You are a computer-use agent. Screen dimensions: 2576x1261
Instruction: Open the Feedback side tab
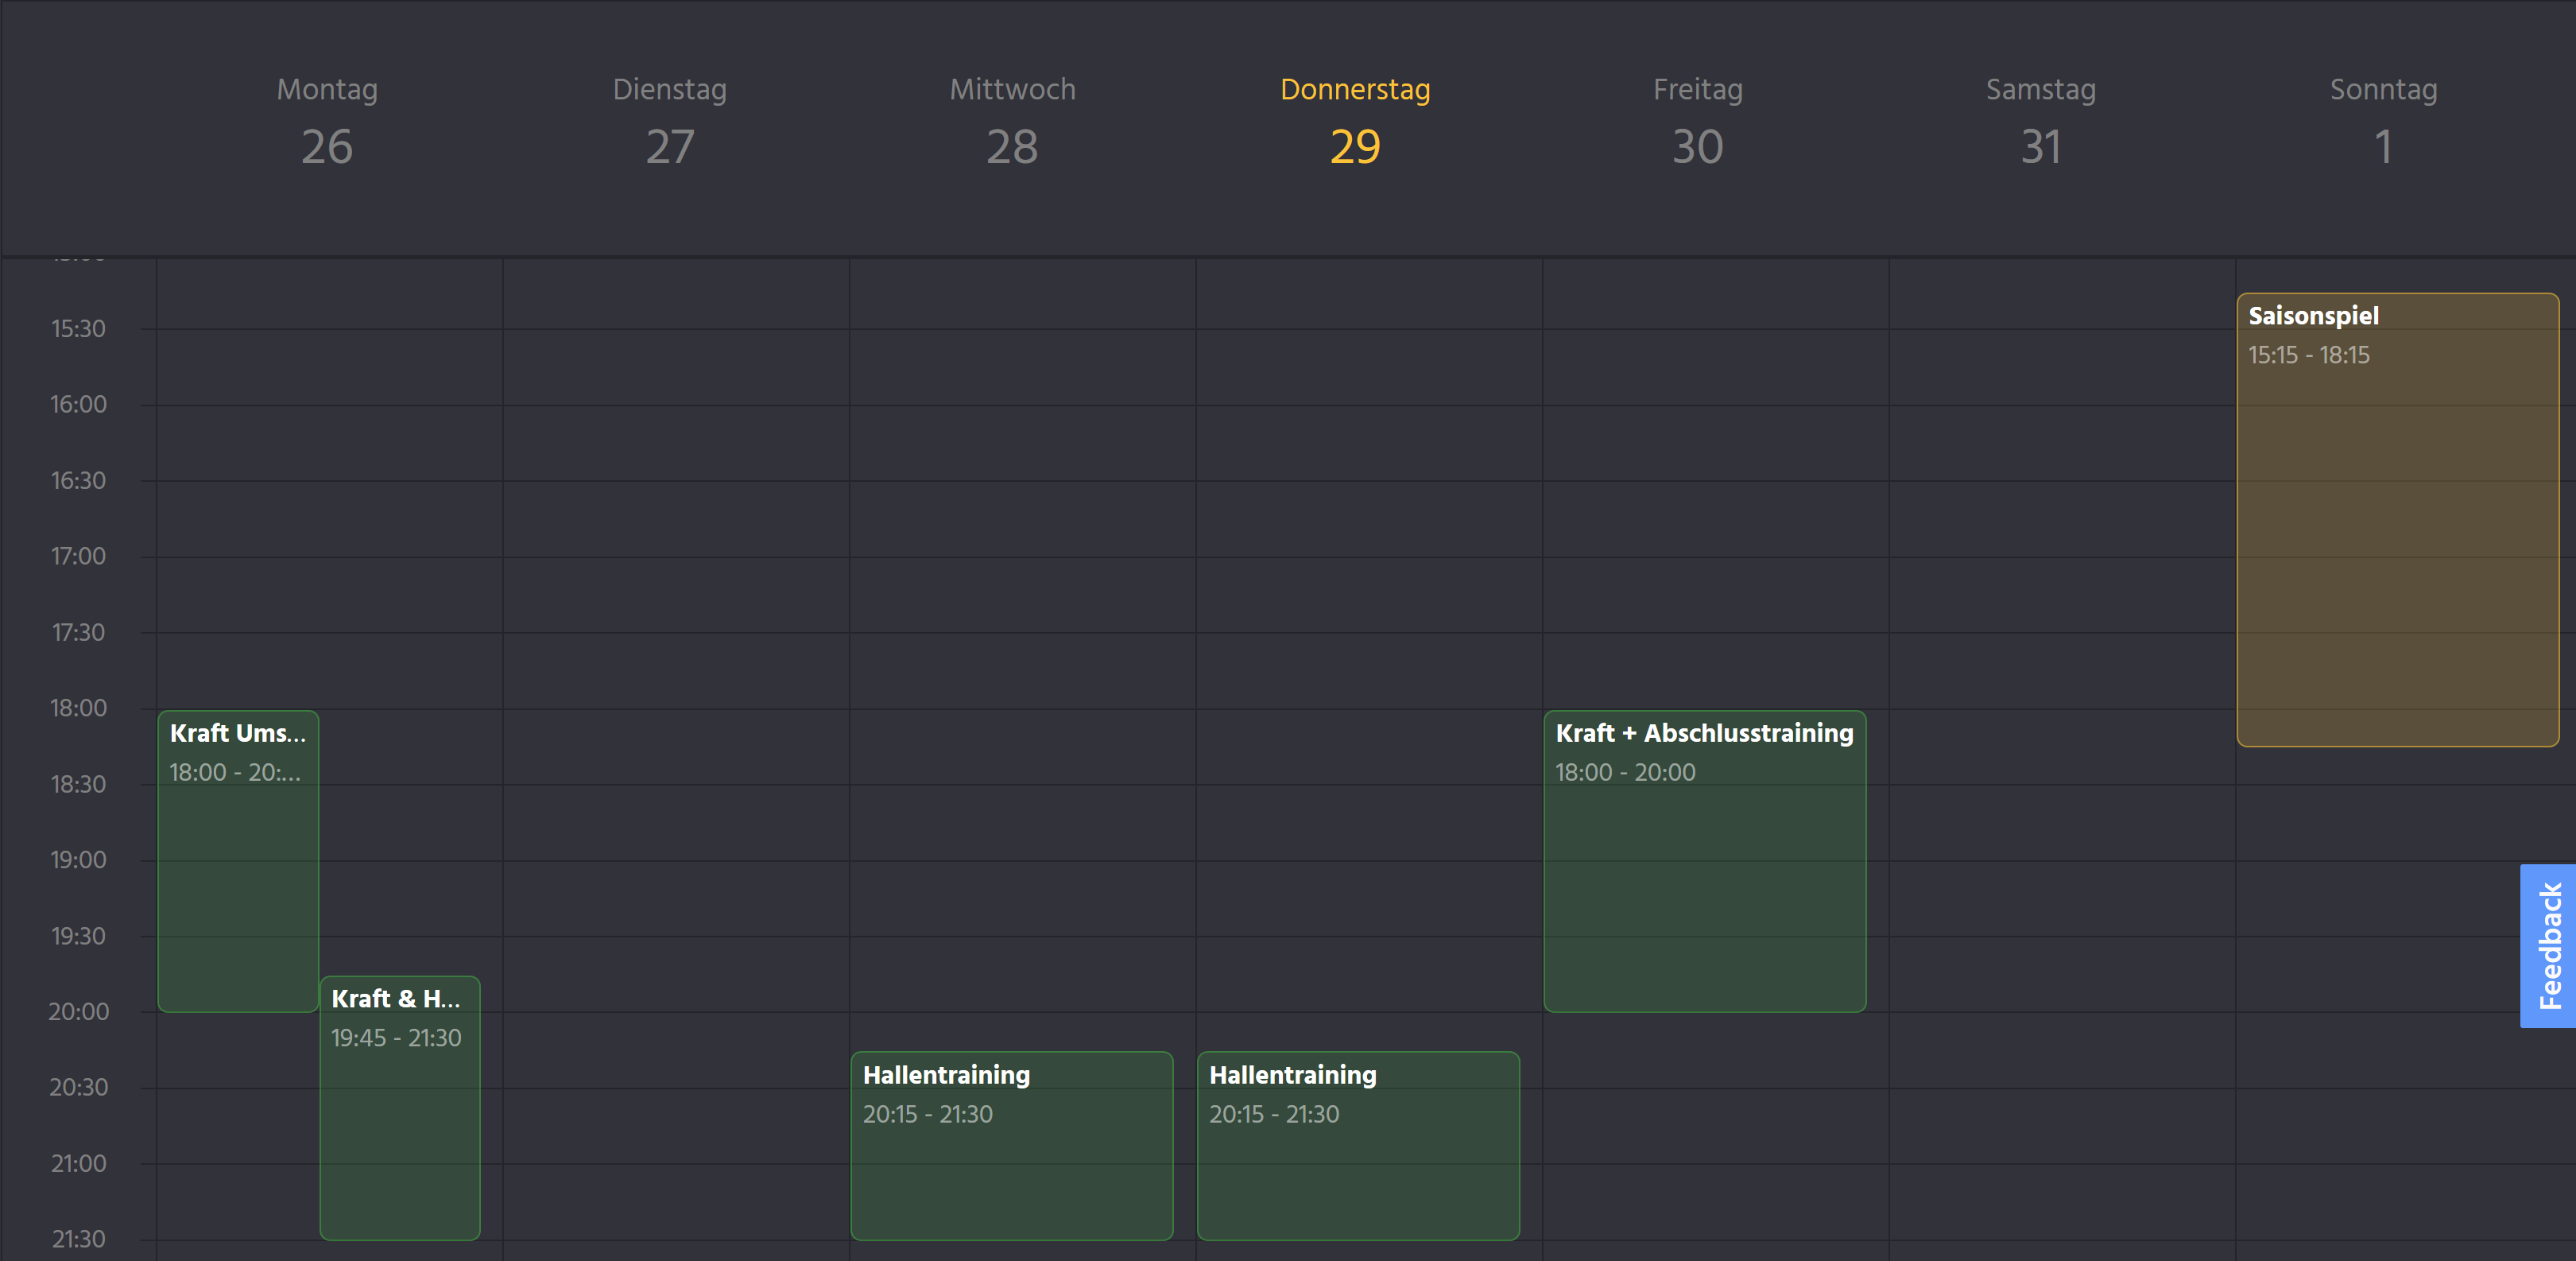pos(2548,945)
